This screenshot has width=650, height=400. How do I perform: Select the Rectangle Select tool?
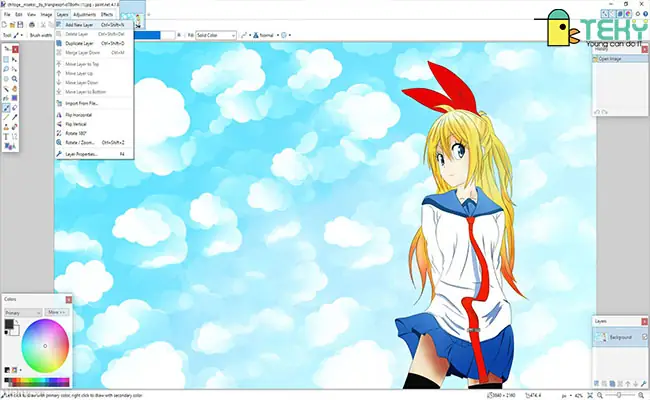(x=6, y=59)
